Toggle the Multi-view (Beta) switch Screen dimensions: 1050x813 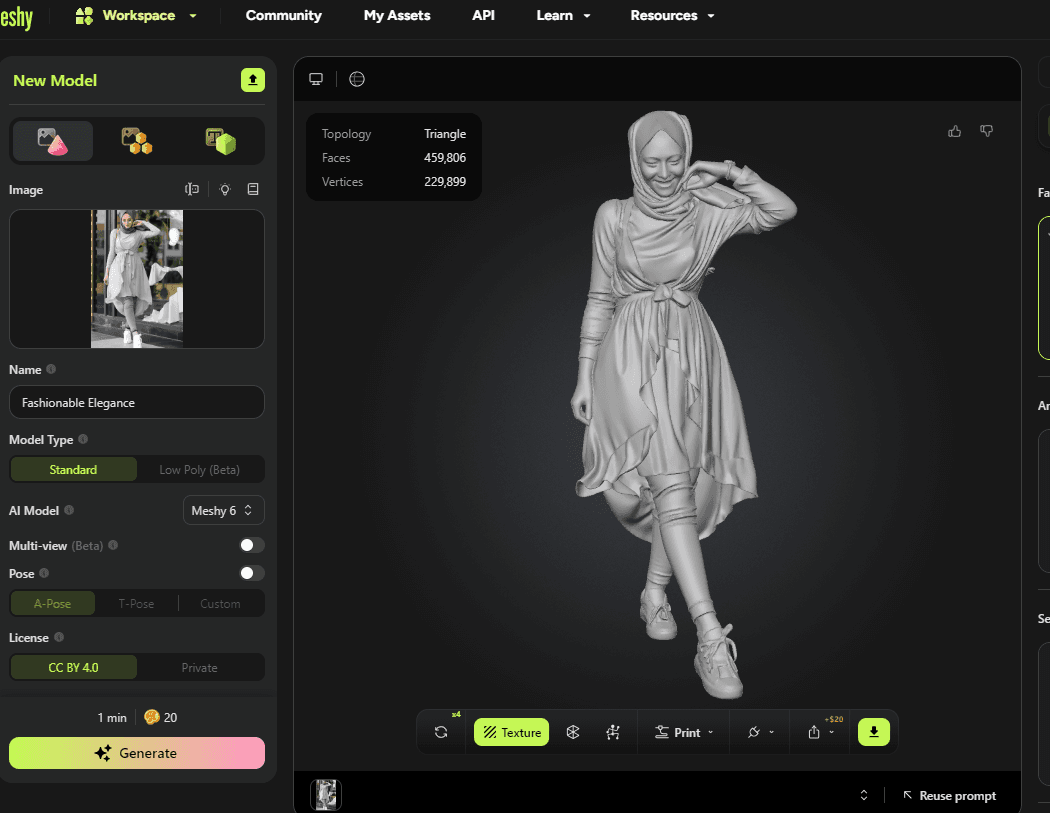252,545
